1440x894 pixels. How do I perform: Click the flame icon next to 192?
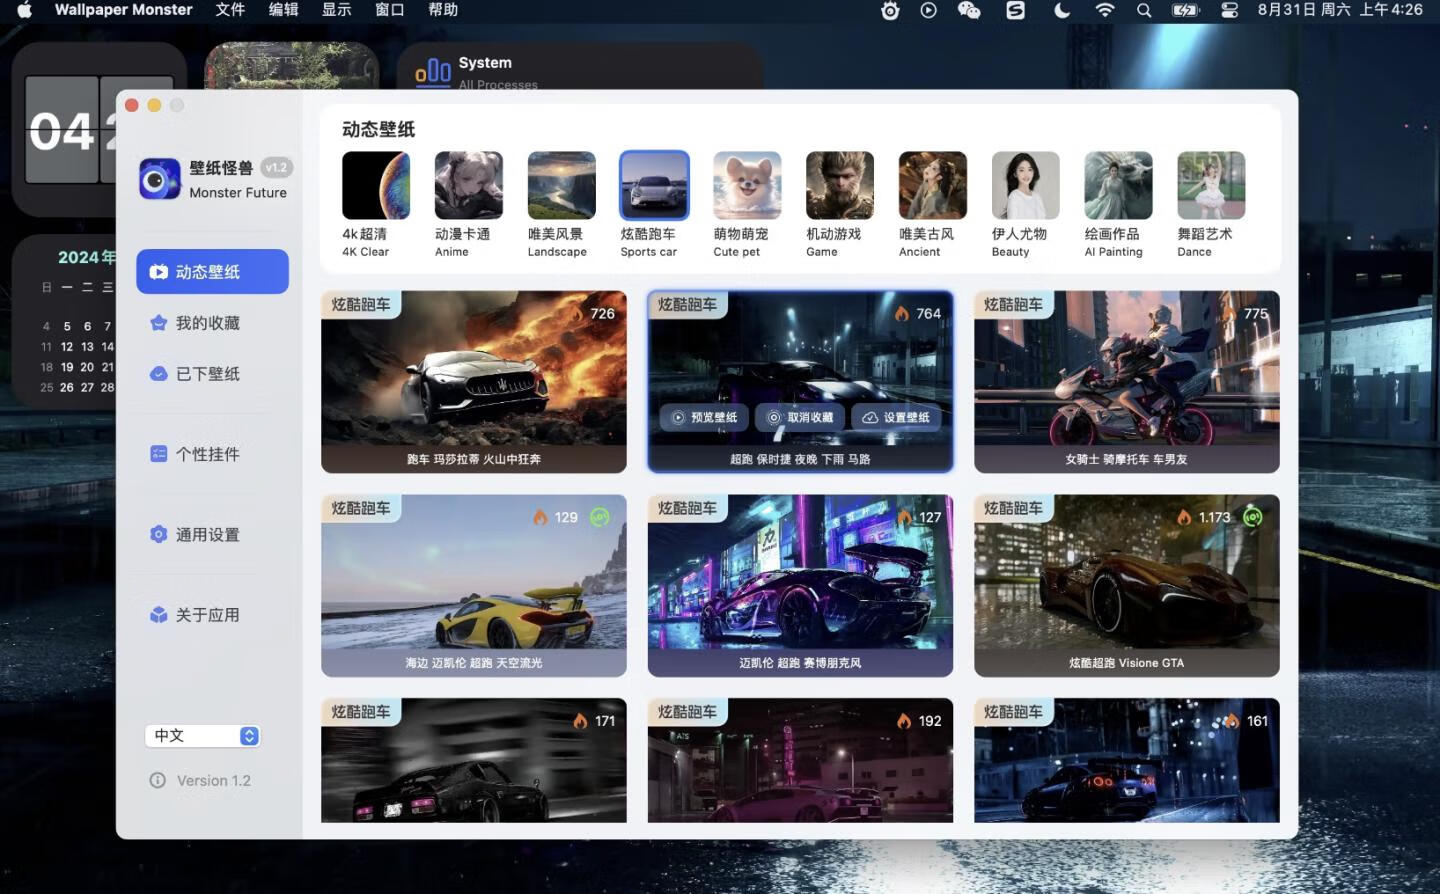tap(904, 721)
